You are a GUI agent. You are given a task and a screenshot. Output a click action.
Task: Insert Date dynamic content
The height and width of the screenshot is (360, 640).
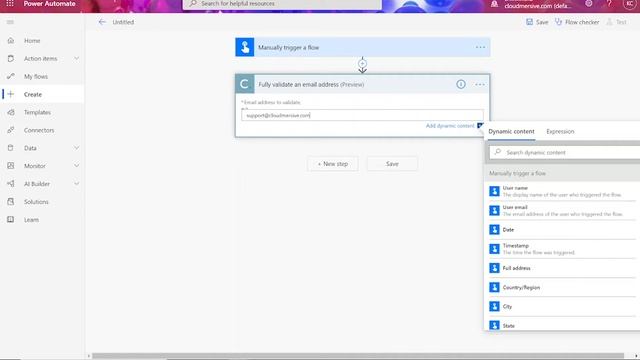pyautogui.click(x=562, y=230)
